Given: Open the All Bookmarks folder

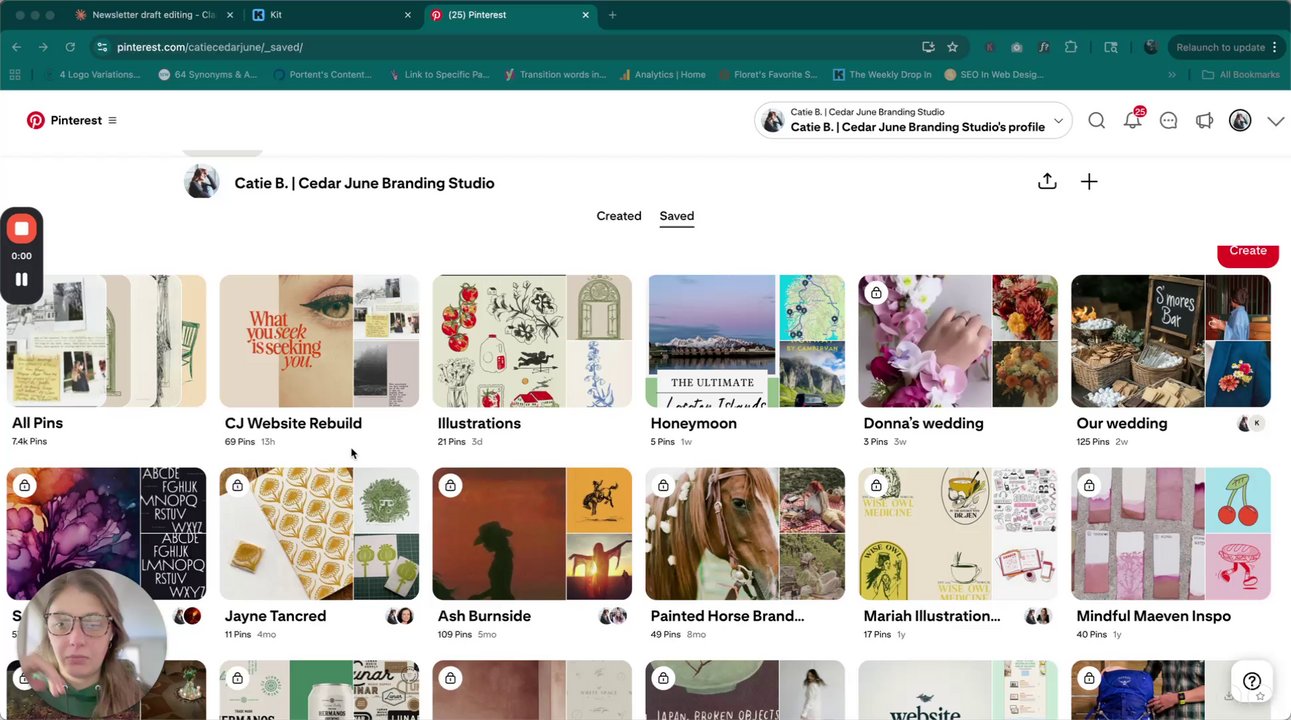Looking at the screenshot, I should click(x=1241, y=74).
